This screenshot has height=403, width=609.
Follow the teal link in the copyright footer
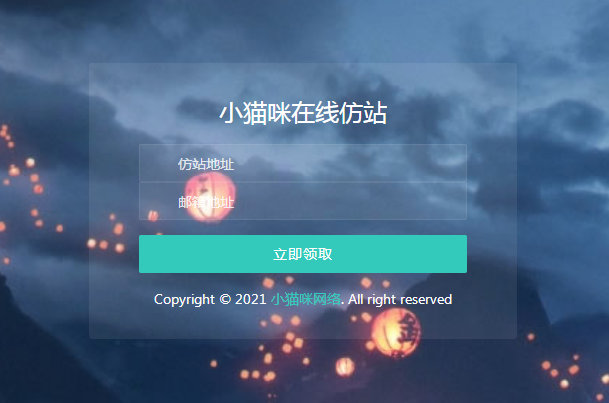306,299
